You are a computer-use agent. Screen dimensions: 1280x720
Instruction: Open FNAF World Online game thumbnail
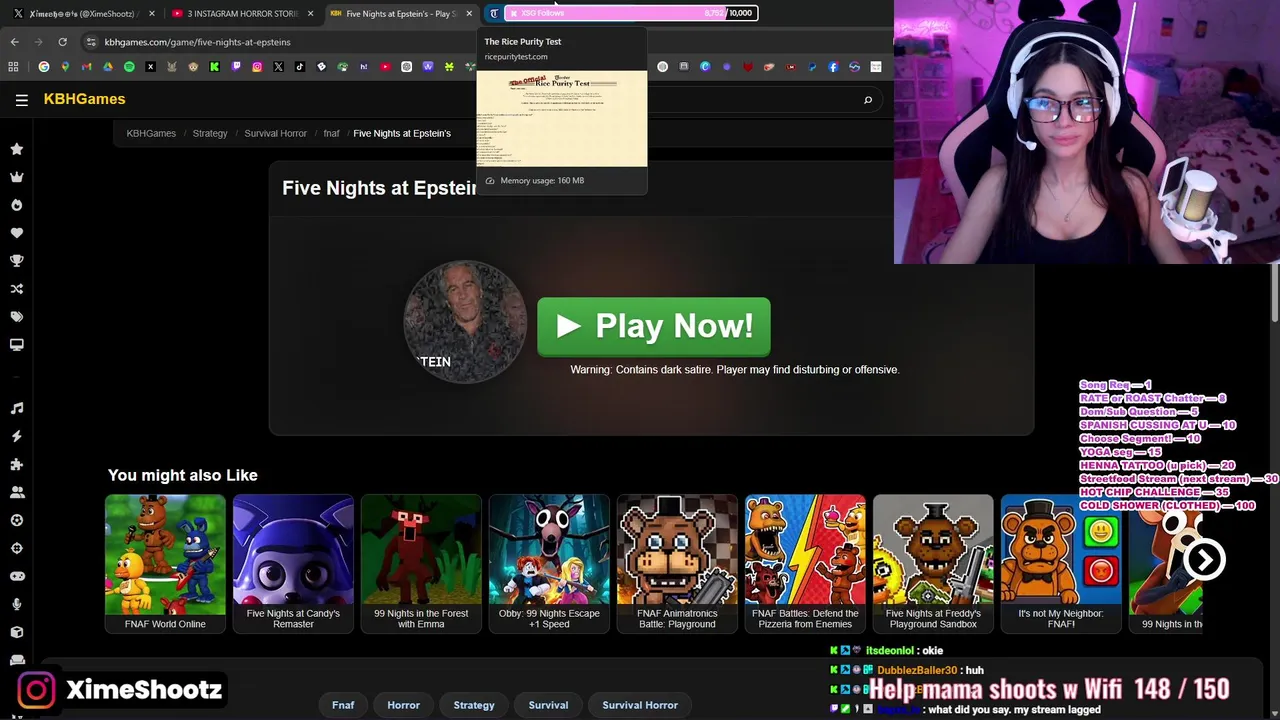pos(165,563)
